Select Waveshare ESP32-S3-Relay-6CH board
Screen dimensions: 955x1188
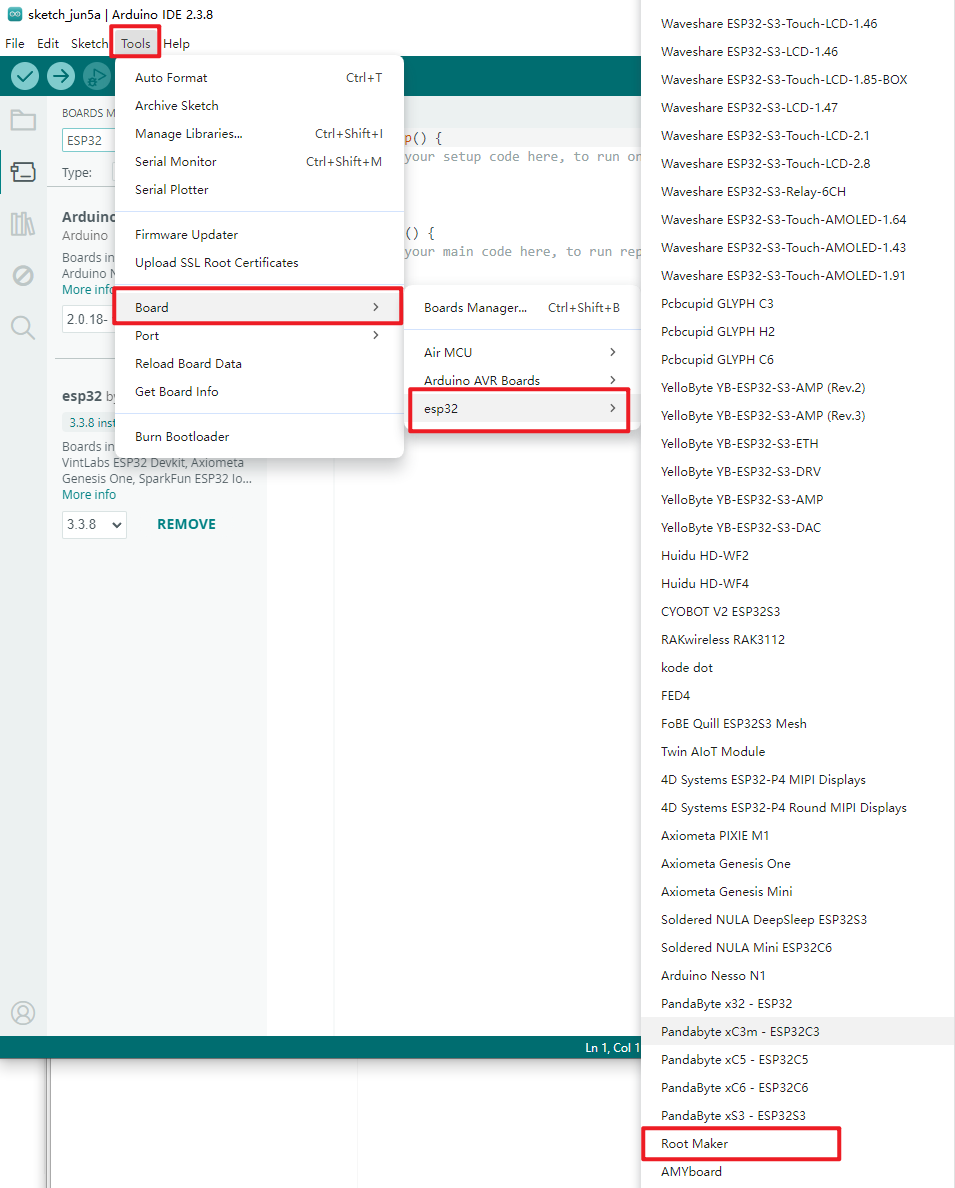point(797,191)
